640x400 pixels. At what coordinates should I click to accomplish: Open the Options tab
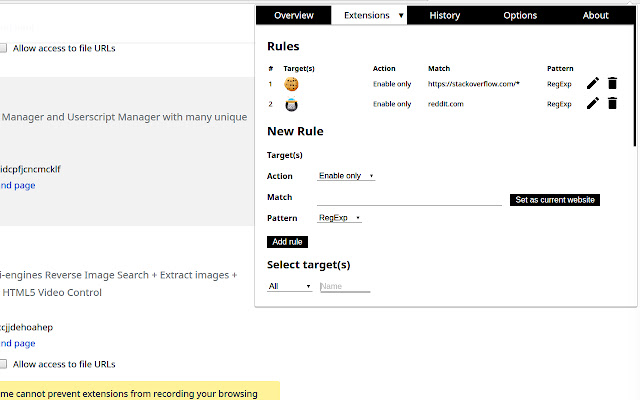click(520, 15)
